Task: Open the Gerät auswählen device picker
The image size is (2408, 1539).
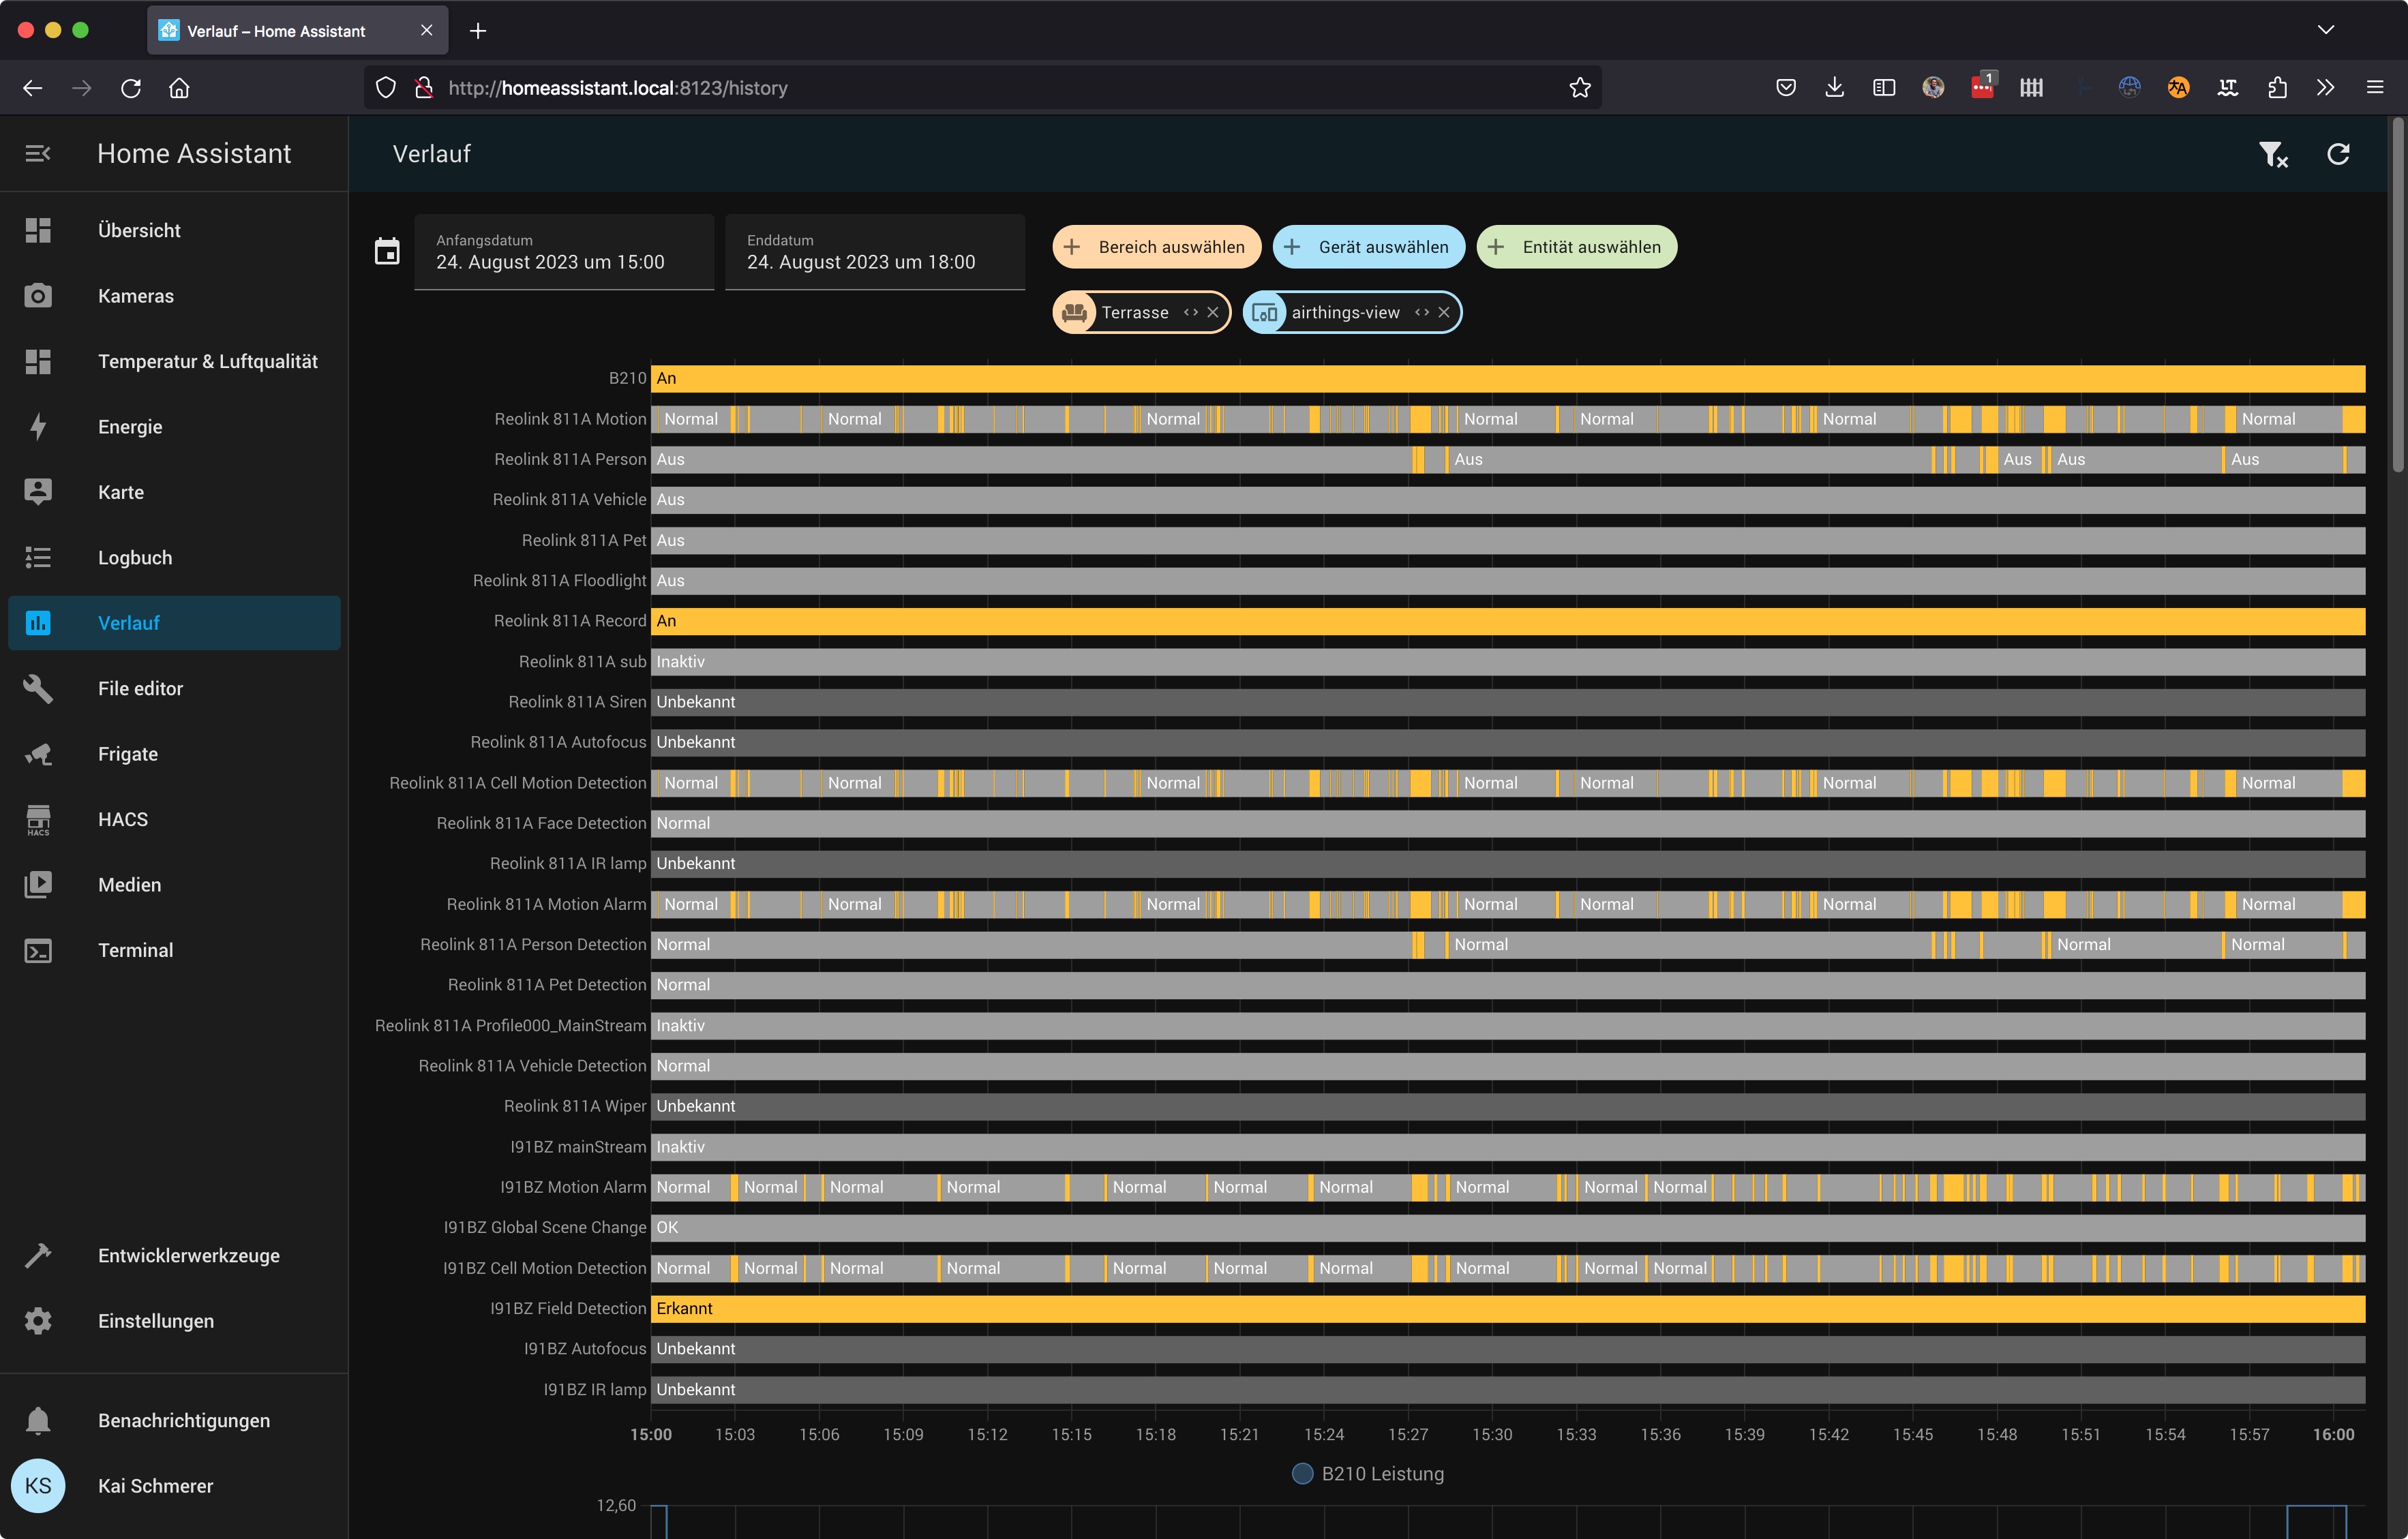Action: pyautogui.click(x=1368, y=247)
